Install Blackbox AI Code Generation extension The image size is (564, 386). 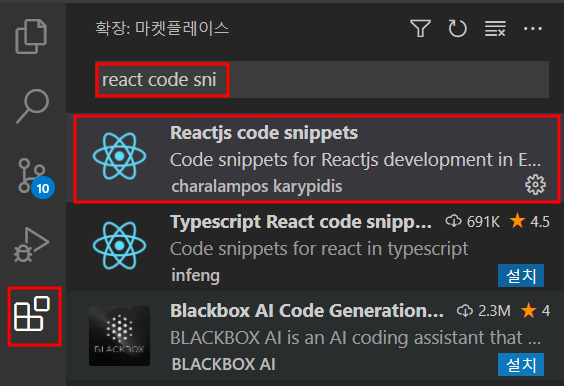tap(521, 364)
